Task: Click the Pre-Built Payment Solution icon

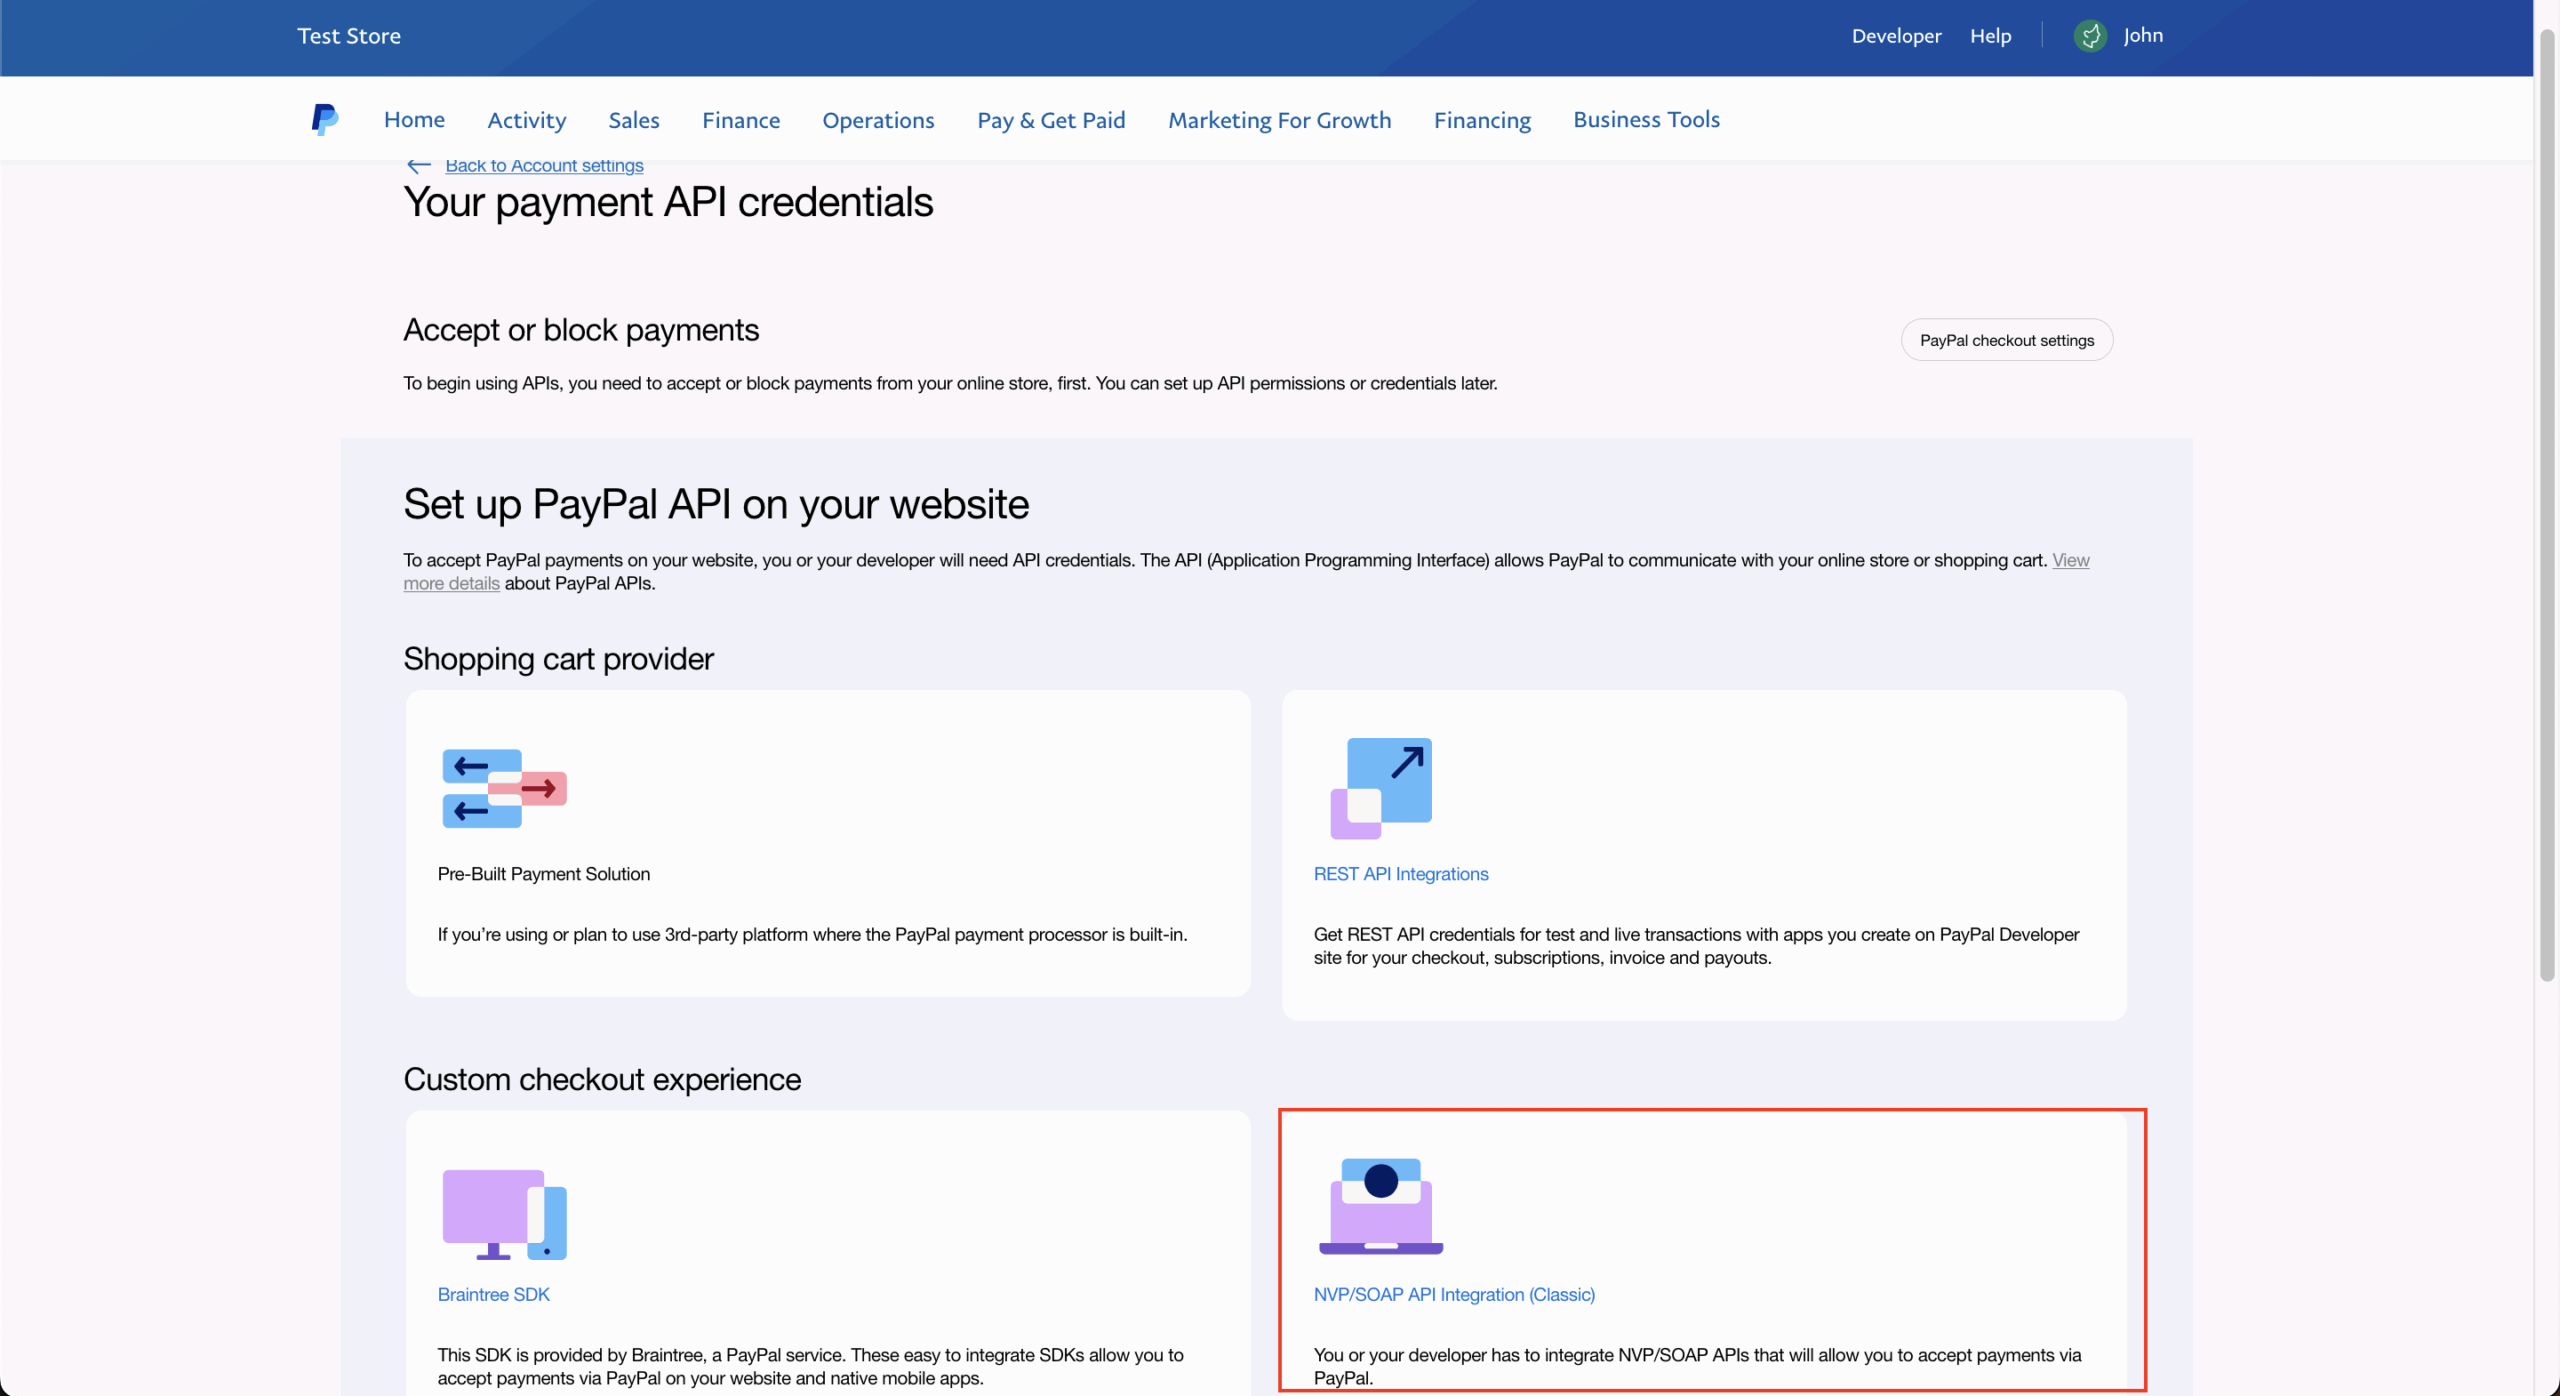Action: (x=503, y=788)
